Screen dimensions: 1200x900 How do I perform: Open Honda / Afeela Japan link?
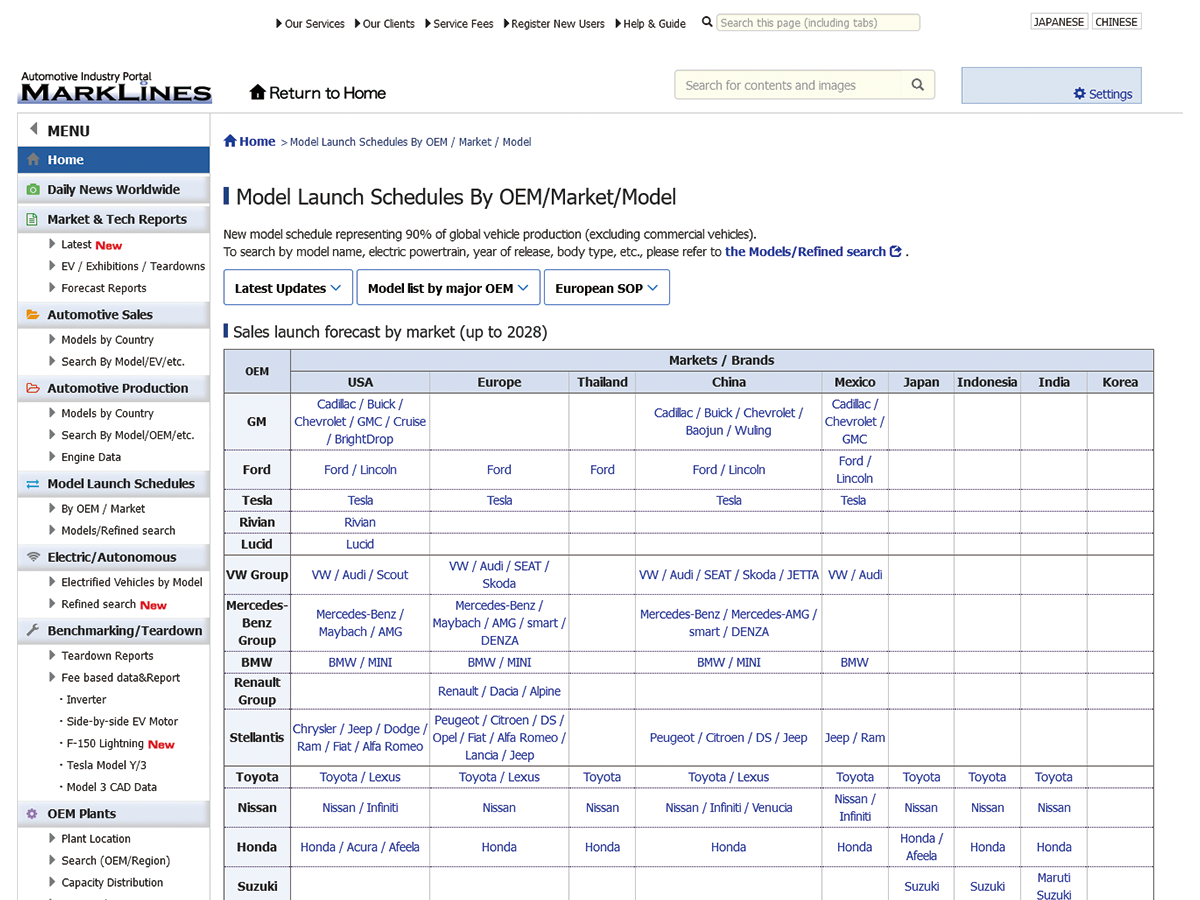[x=921, y=847]
